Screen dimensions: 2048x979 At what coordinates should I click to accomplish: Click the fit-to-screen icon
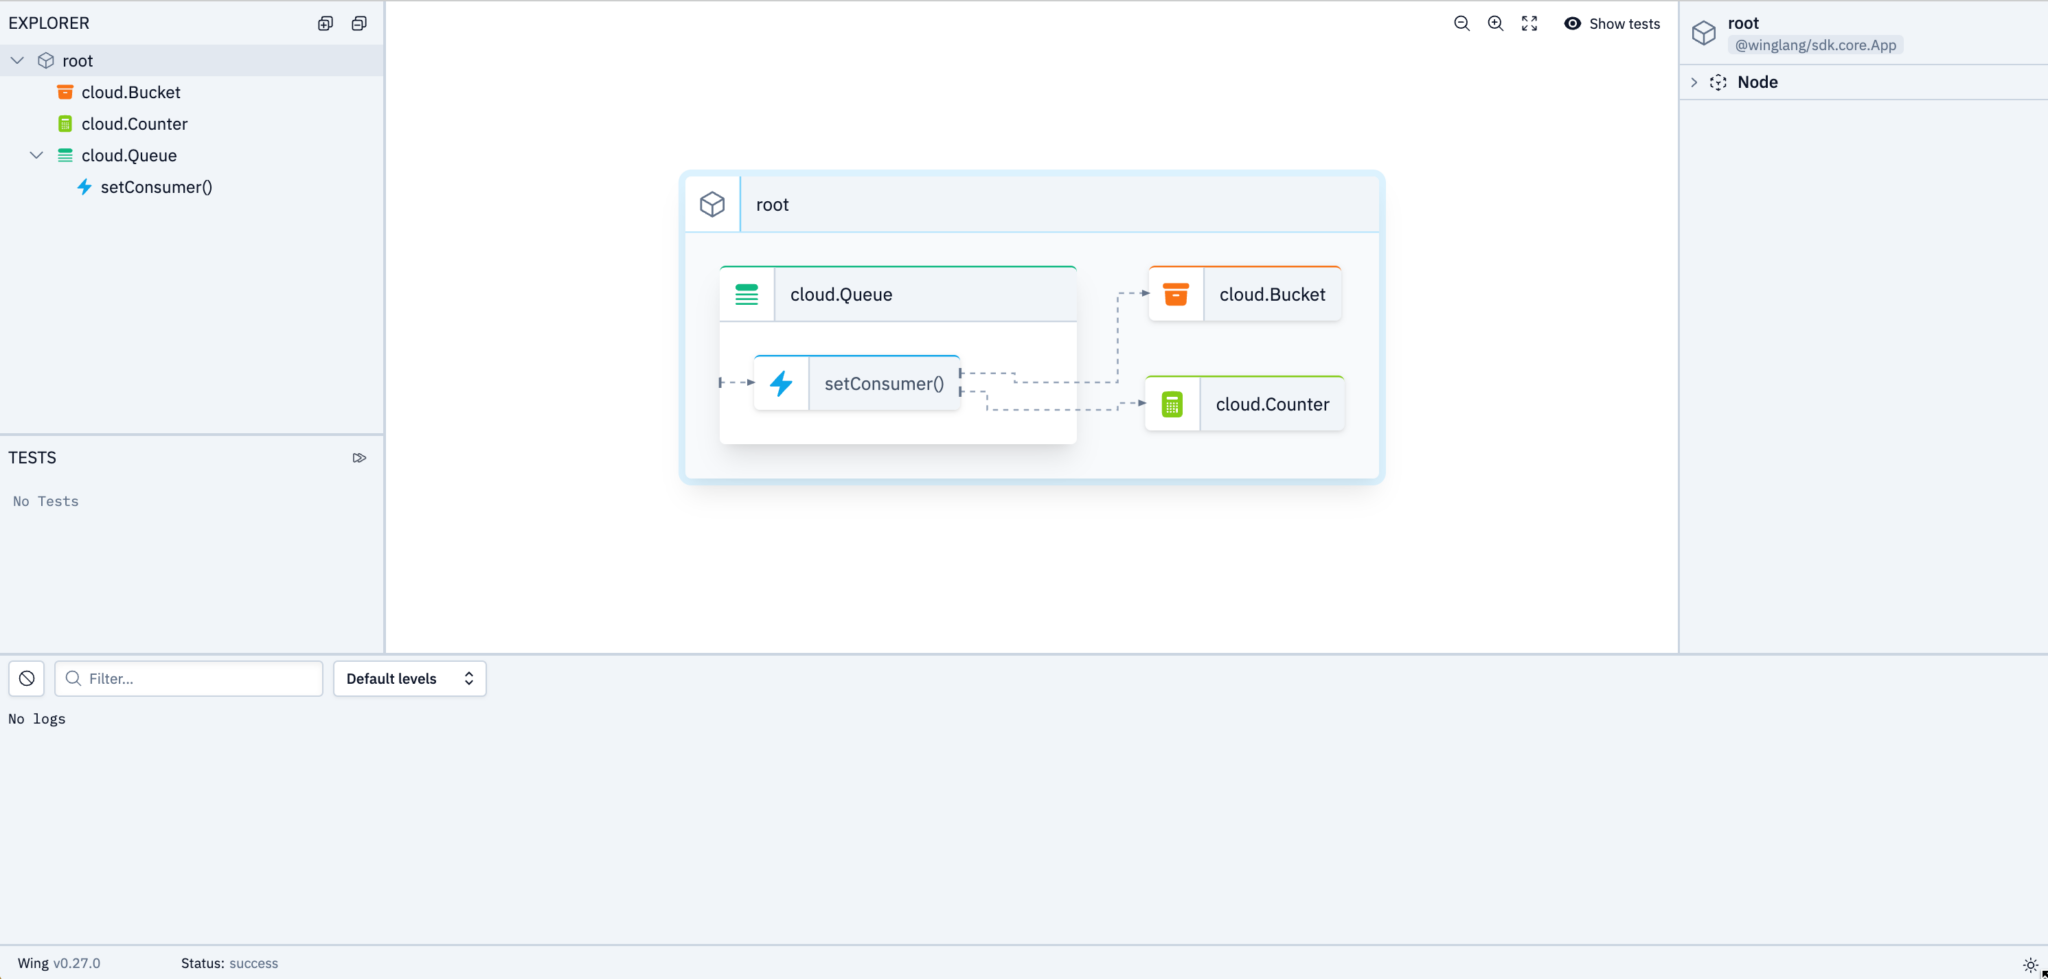point(1529,23)
